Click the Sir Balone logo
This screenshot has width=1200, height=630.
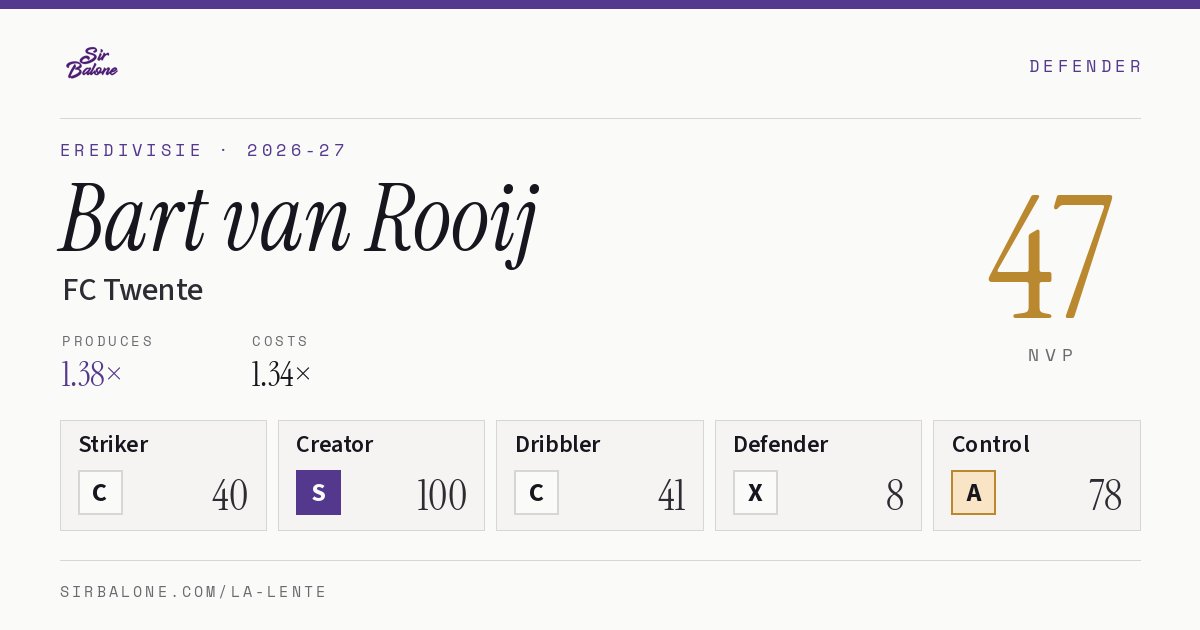point(92,63)
